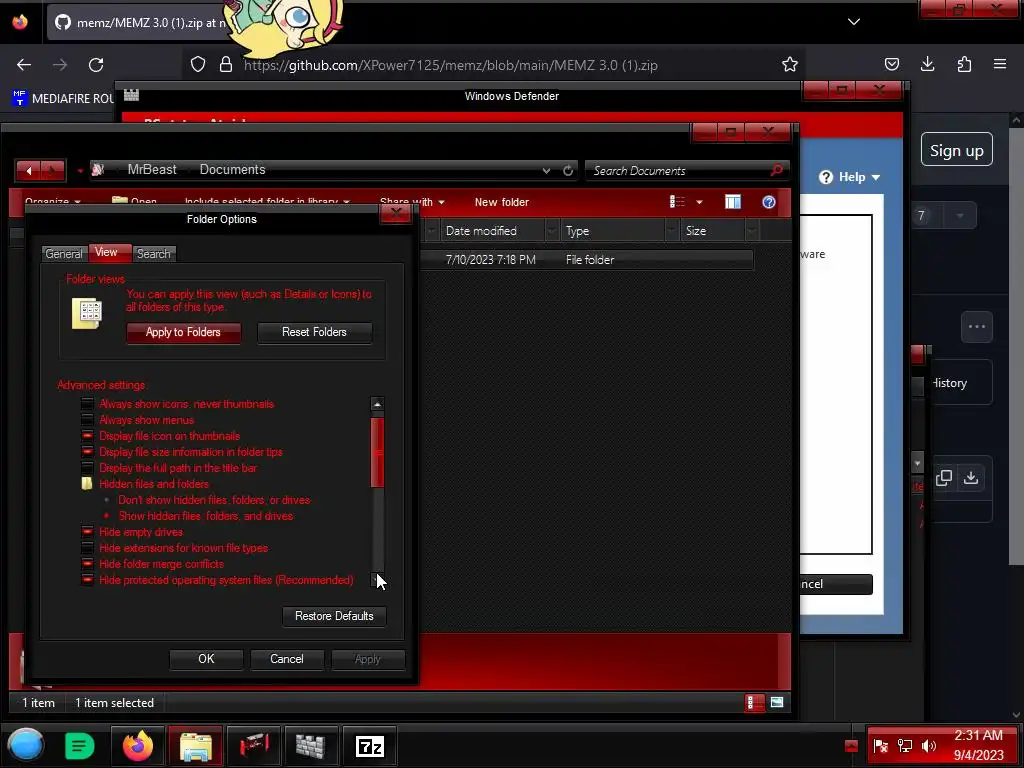Open the Help menu in Windows Defender
This screenshot has height=768, width=1024.
(850, 177)
